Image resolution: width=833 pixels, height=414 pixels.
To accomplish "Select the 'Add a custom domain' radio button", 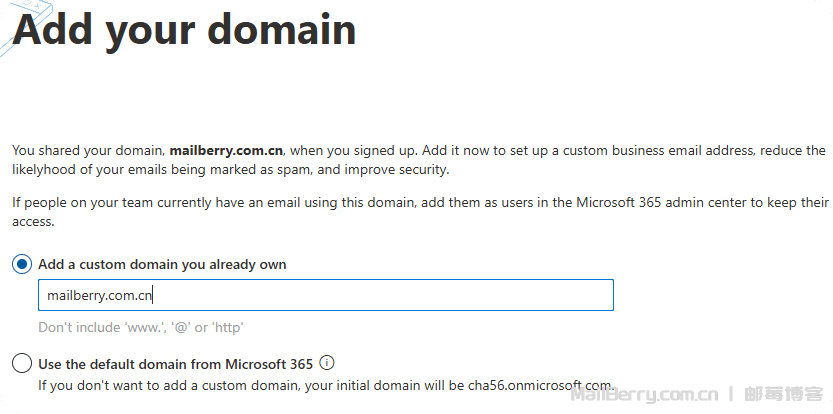I will tap(21, 265).
